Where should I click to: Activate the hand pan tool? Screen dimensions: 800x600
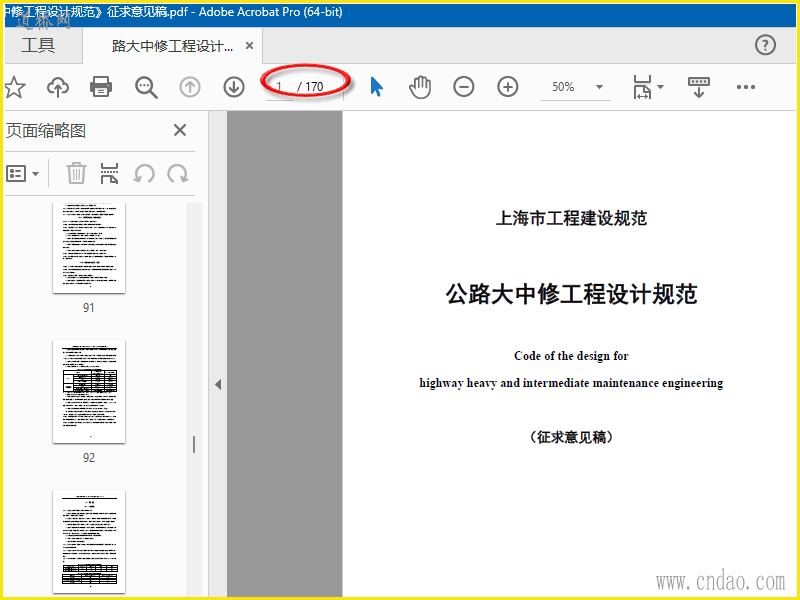tap(420, 87)
